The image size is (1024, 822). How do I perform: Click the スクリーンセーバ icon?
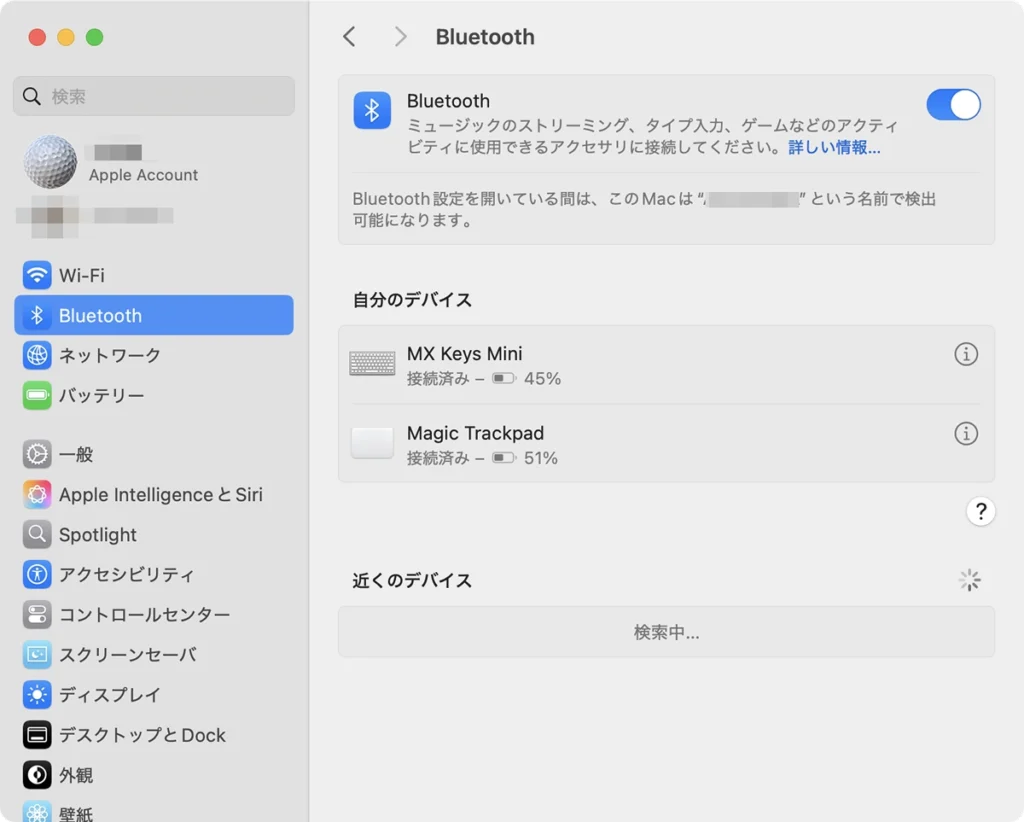37,654
